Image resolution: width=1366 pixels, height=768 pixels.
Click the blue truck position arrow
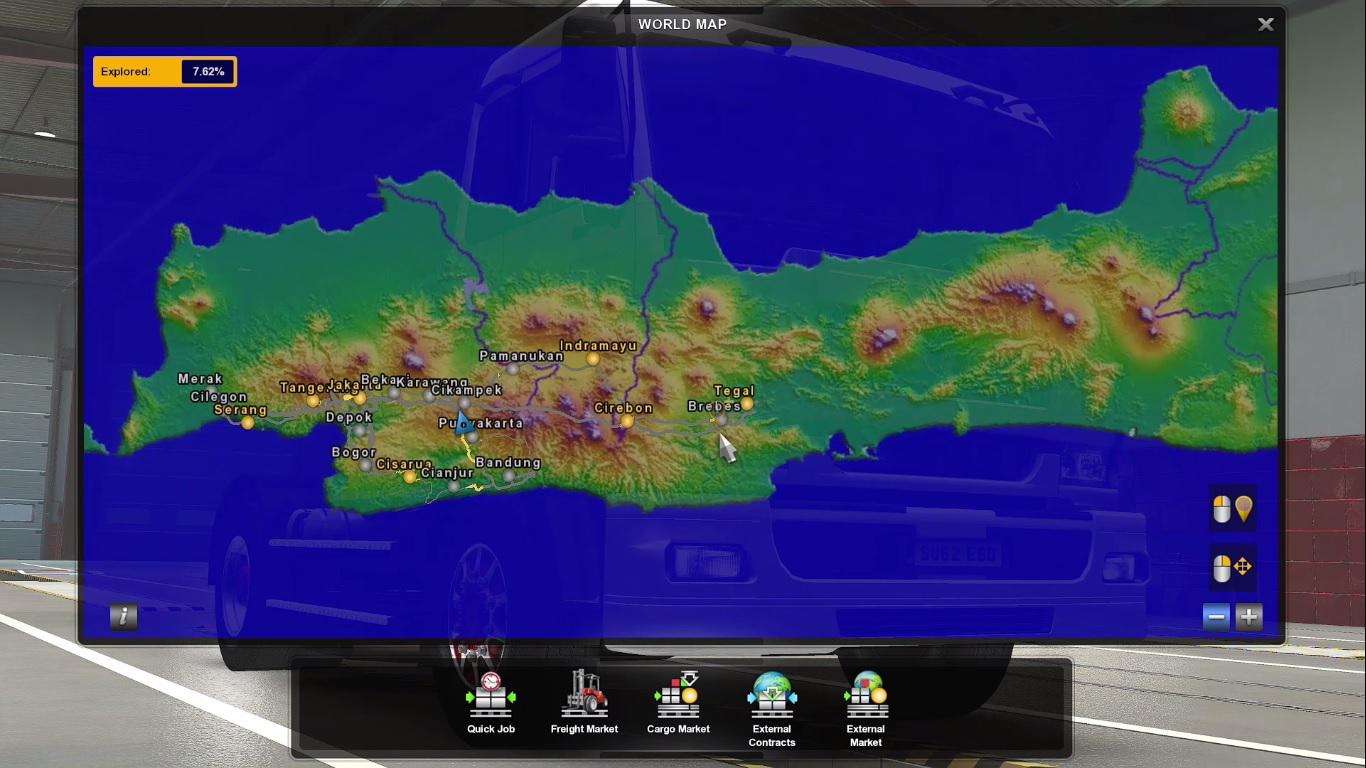click(462, 422)
